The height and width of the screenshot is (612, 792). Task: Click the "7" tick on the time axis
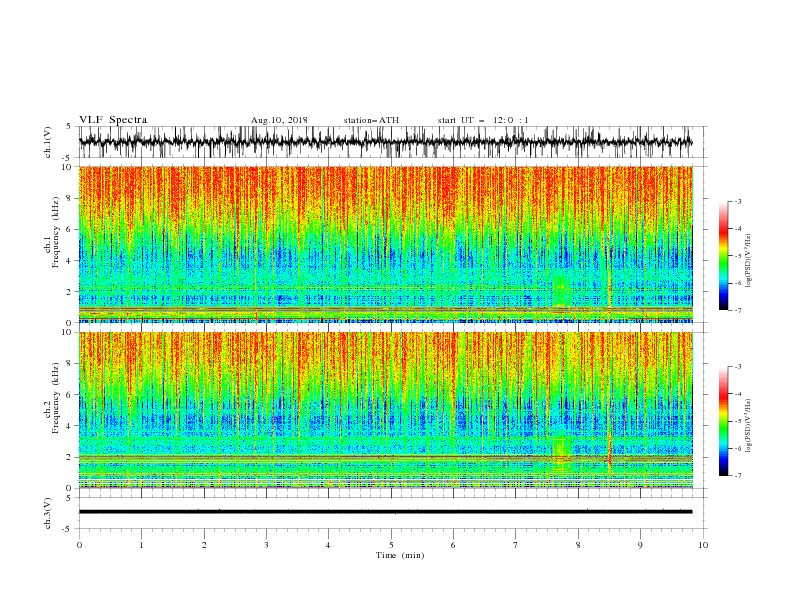click(516, 545)
